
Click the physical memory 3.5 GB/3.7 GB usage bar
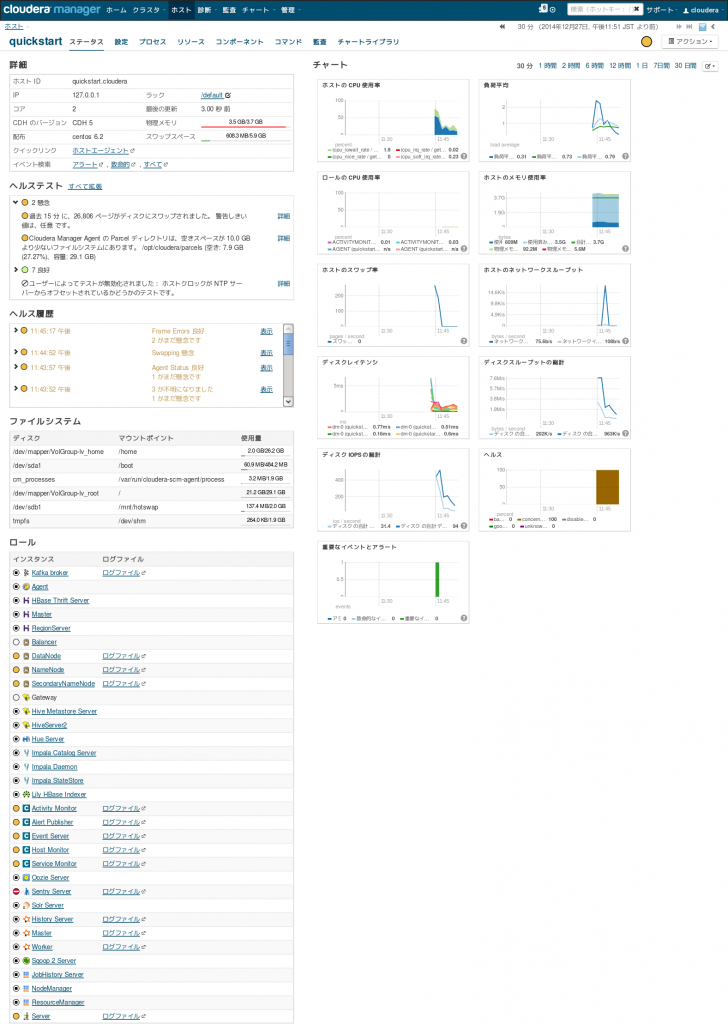click(244, 123)
